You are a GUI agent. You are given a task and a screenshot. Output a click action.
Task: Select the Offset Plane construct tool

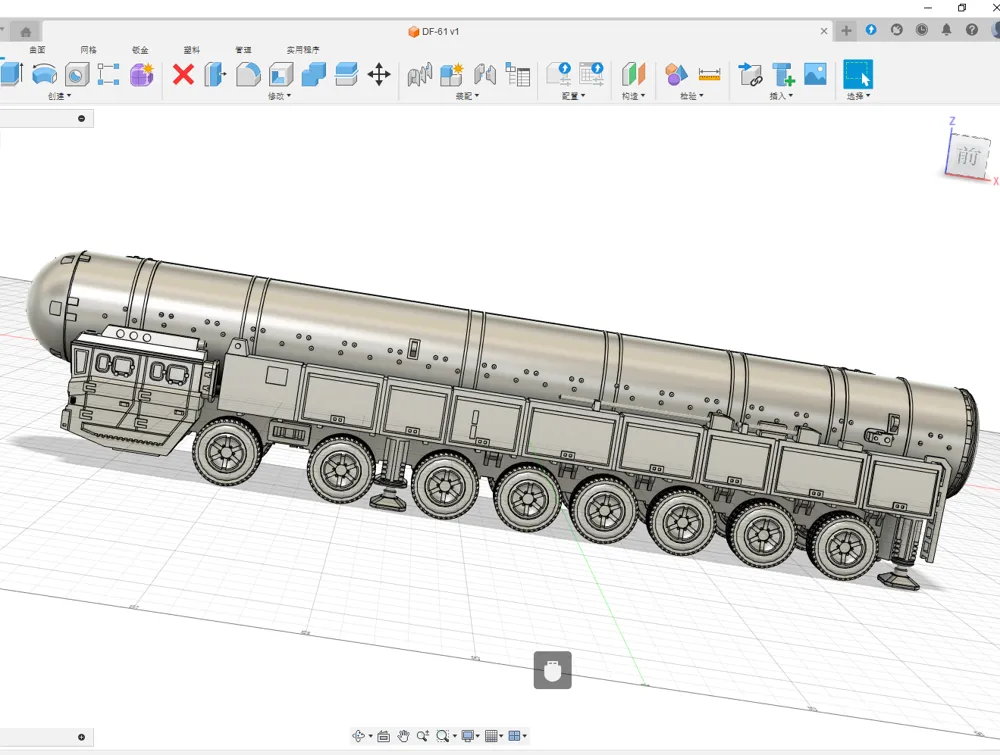point(633,75)
